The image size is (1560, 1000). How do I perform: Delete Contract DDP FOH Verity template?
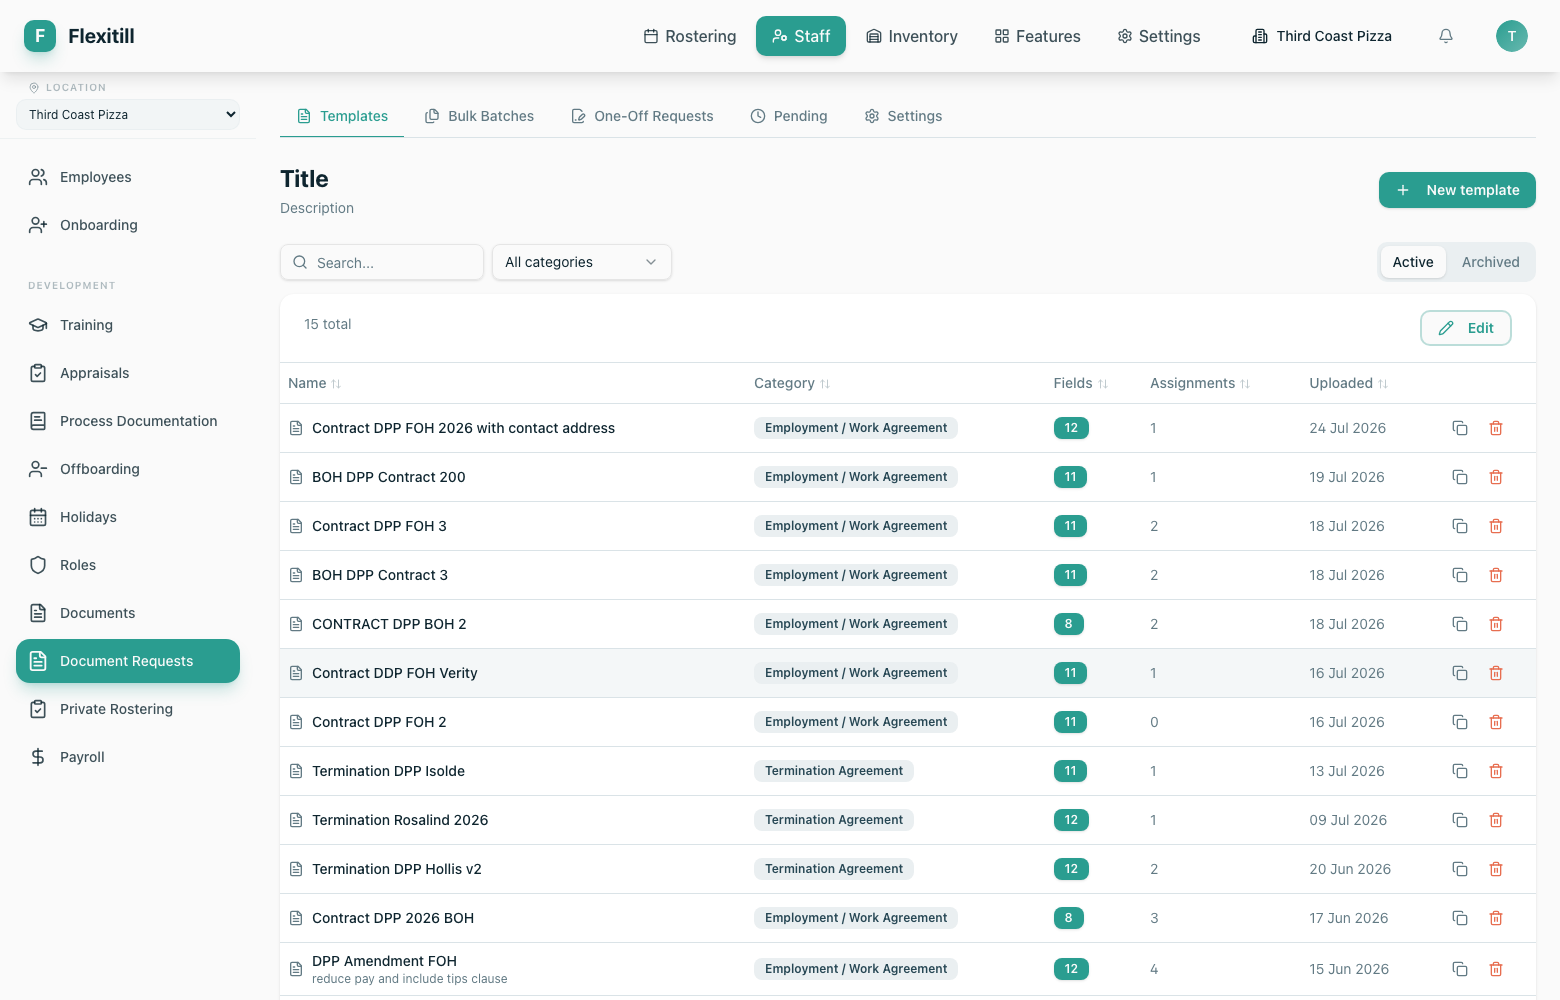[1496, 673]
